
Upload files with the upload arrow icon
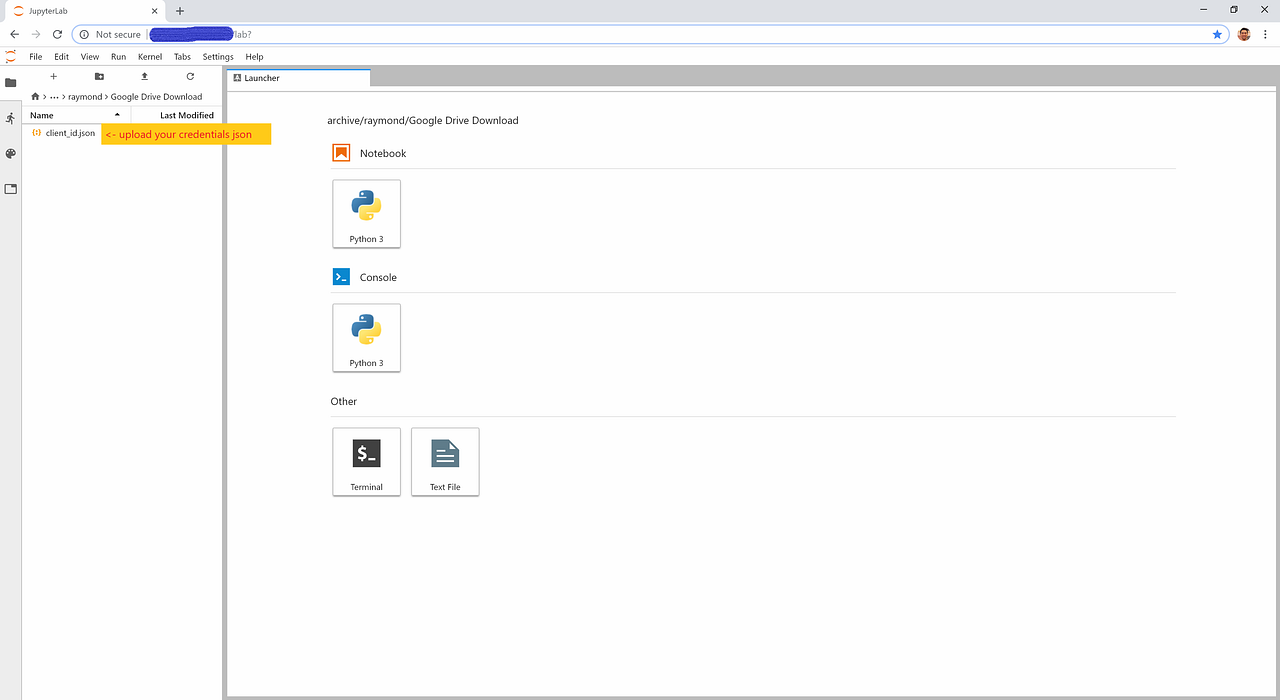(x=143, y=76)
